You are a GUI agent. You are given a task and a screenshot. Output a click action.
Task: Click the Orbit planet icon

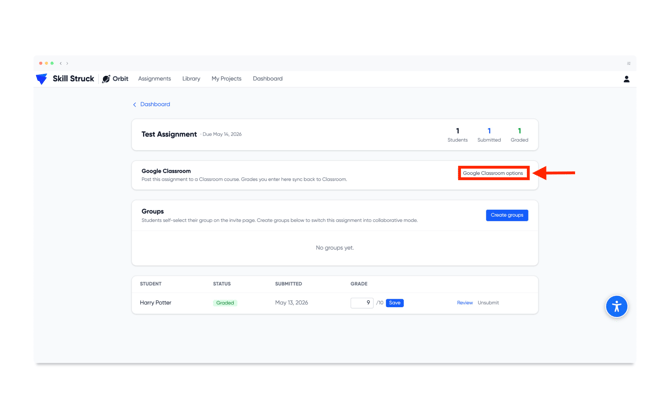pos(106,79)
